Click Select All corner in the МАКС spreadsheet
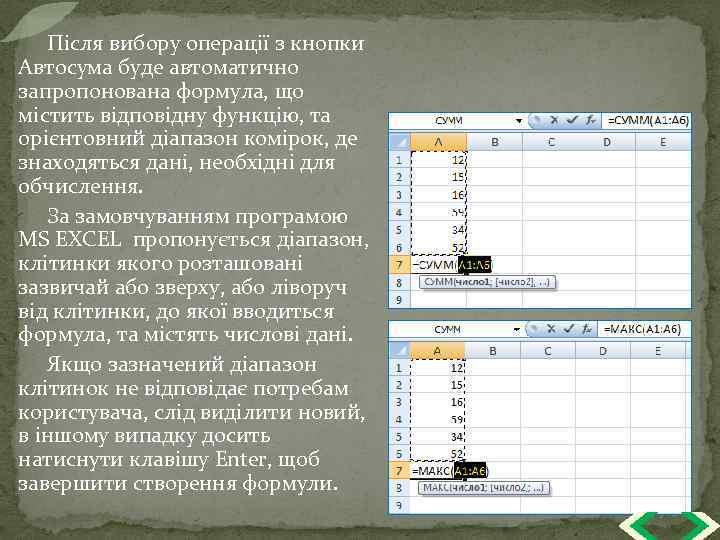Image resolution: width=720 pixels, height=540 pixels. pyautogui.click(x=399, y=351)
